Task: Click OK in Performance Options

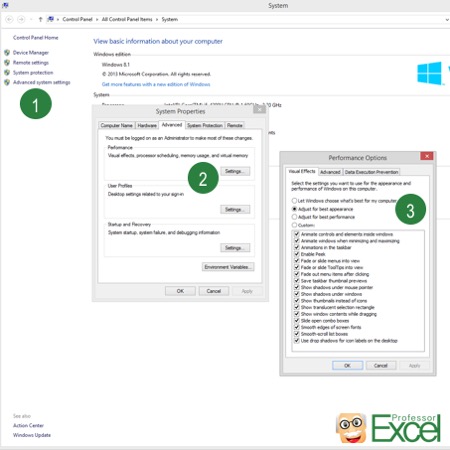Action: pos(347,366)
